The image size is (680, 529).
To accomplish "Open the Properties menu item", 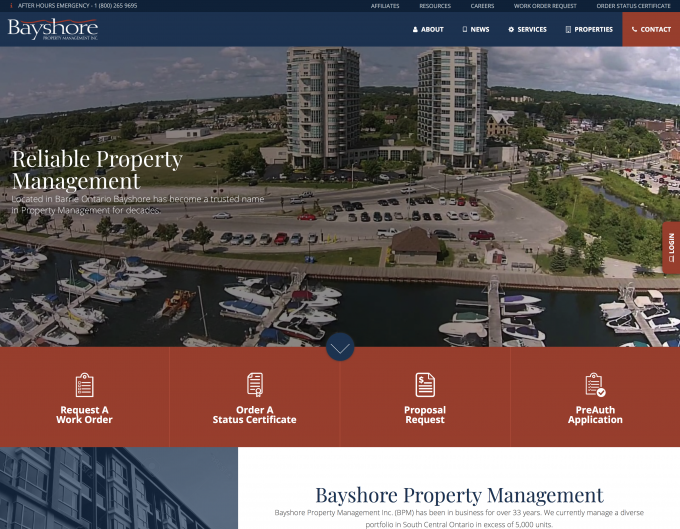I will click(588, 30).
